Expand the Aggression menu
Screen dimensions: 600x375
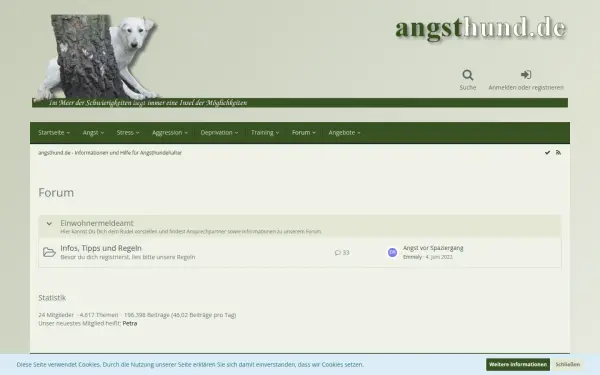(x=170, y=133)
